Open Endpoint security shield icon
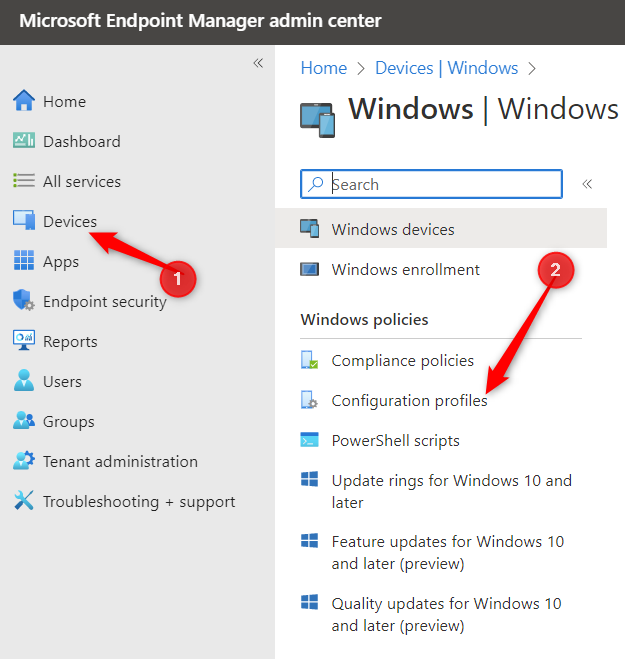Screen dimensions: 625x659 coord(24,301)
